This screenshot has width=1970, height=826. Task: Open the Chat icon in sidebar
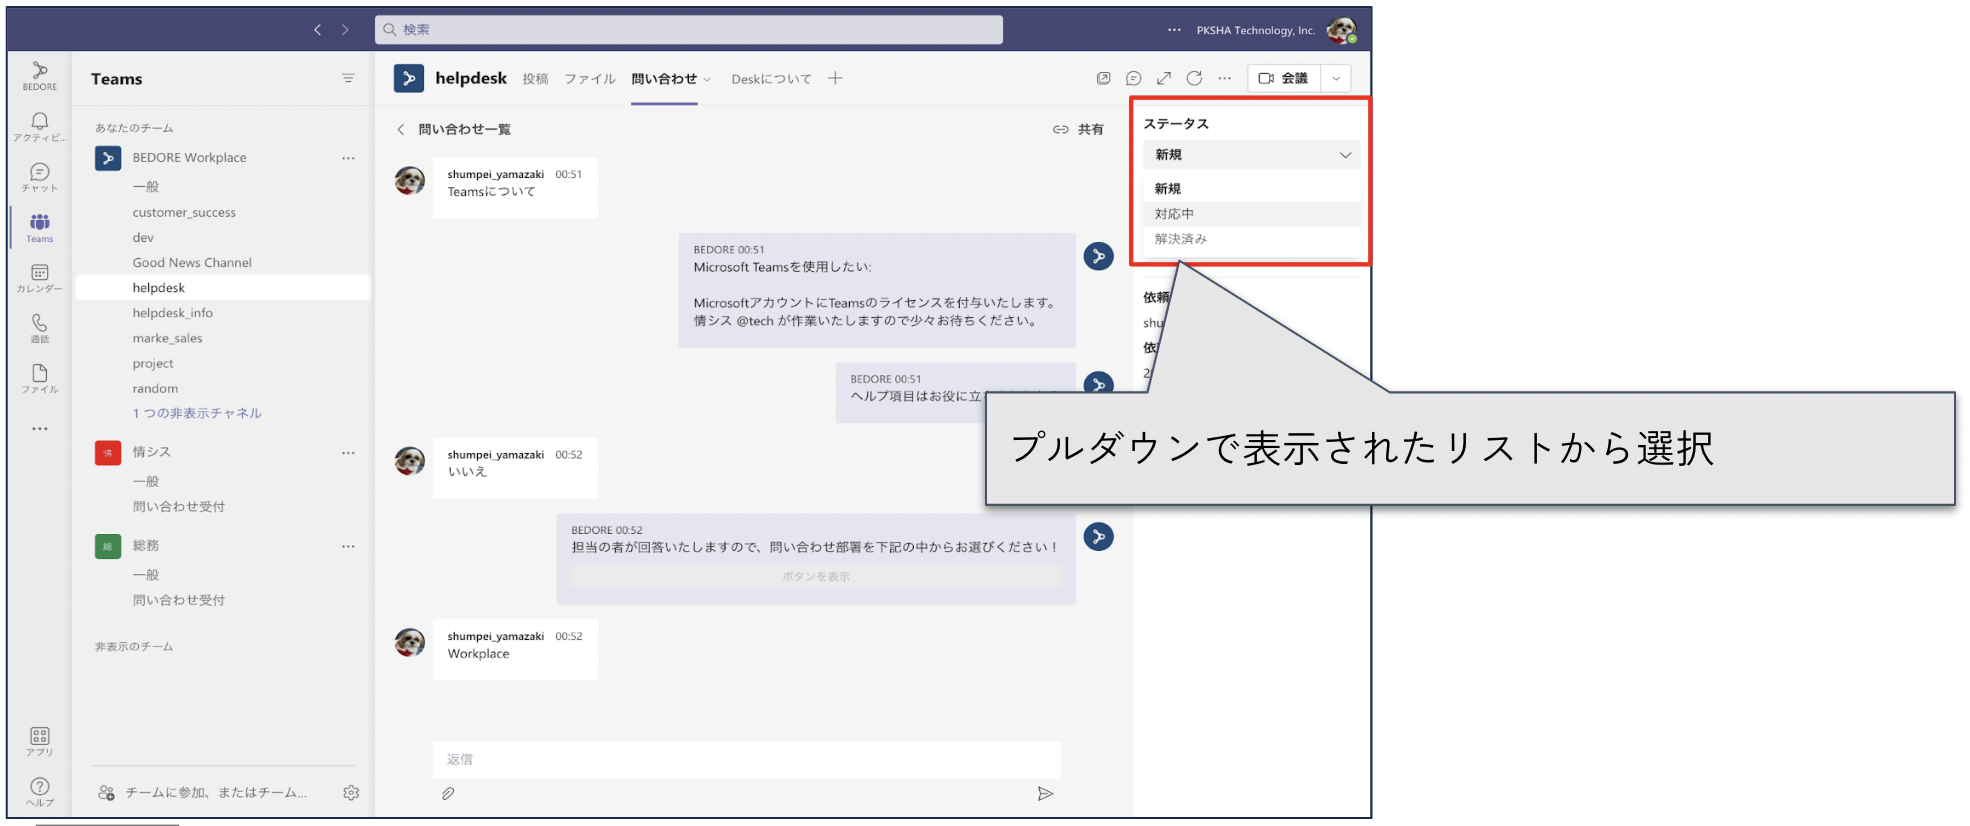[40, 177]
